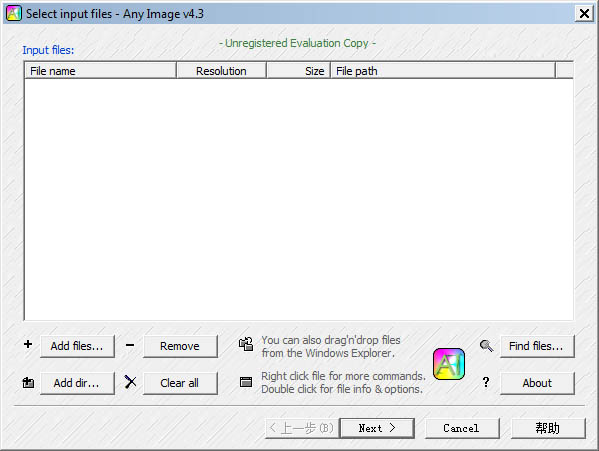
Task: Open the About dialog
Action: [537, 383]
